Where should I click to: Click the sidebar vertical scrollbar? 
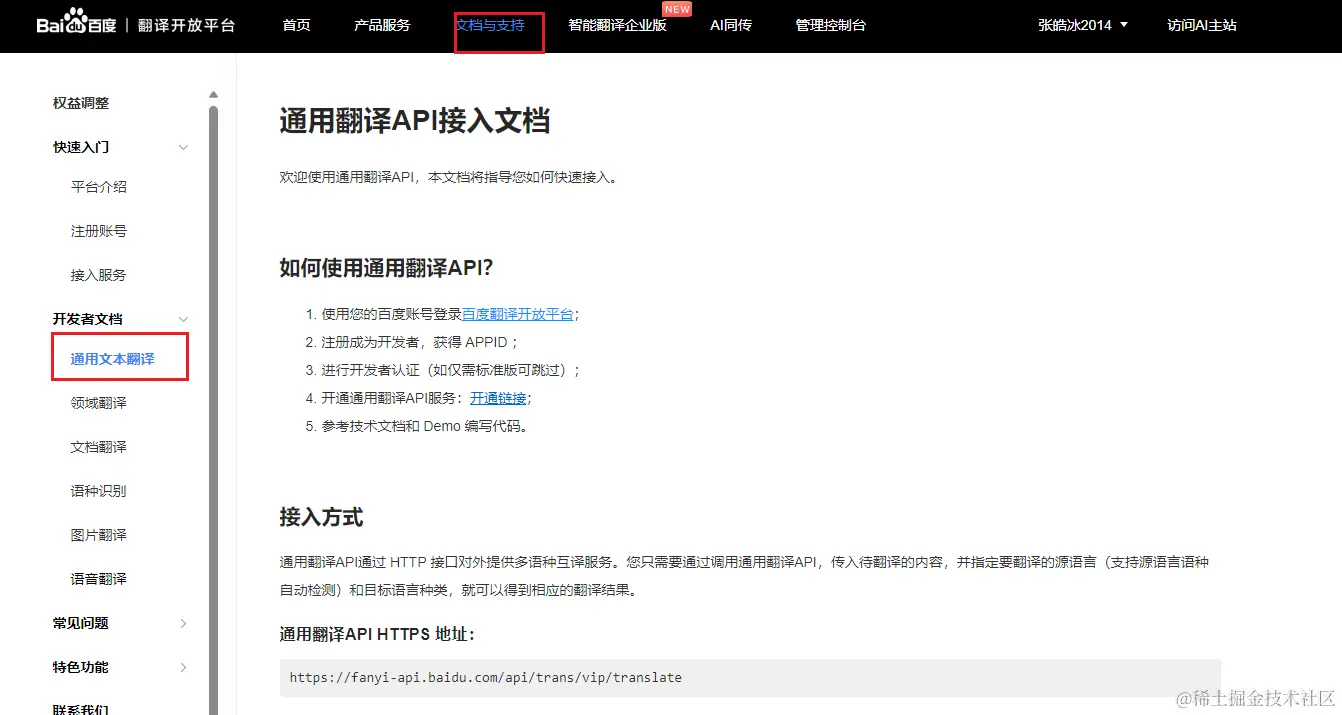point(213,410)
